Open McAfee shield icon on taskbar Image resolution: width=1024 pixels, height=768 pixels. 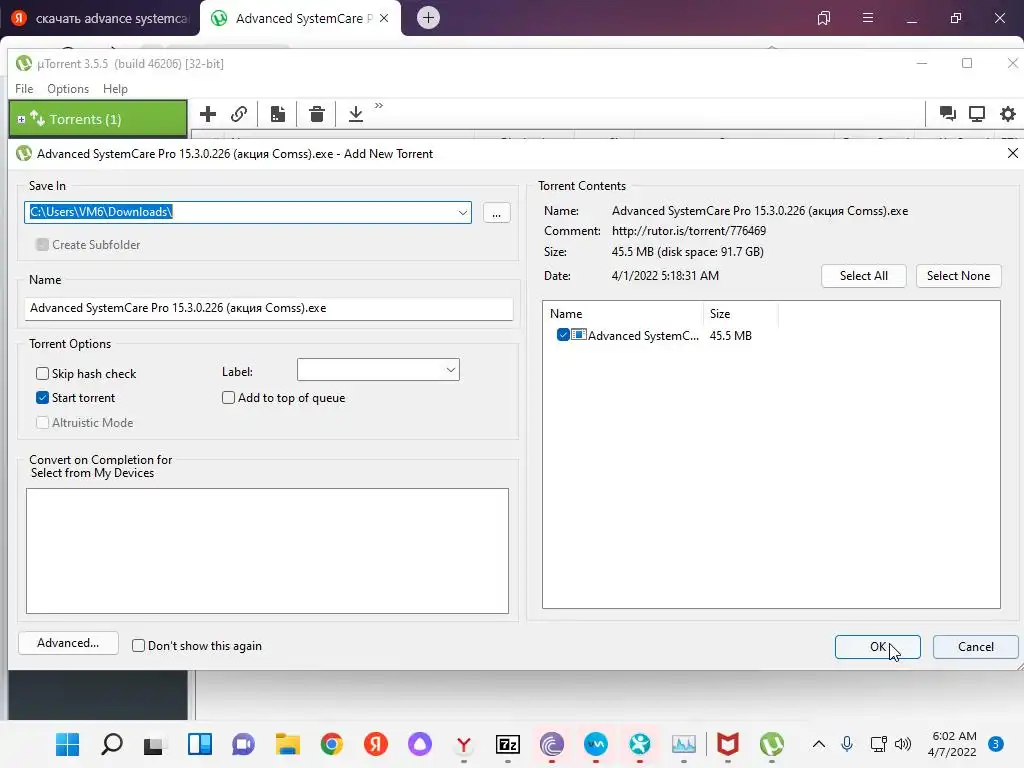(x=728, y=744)
